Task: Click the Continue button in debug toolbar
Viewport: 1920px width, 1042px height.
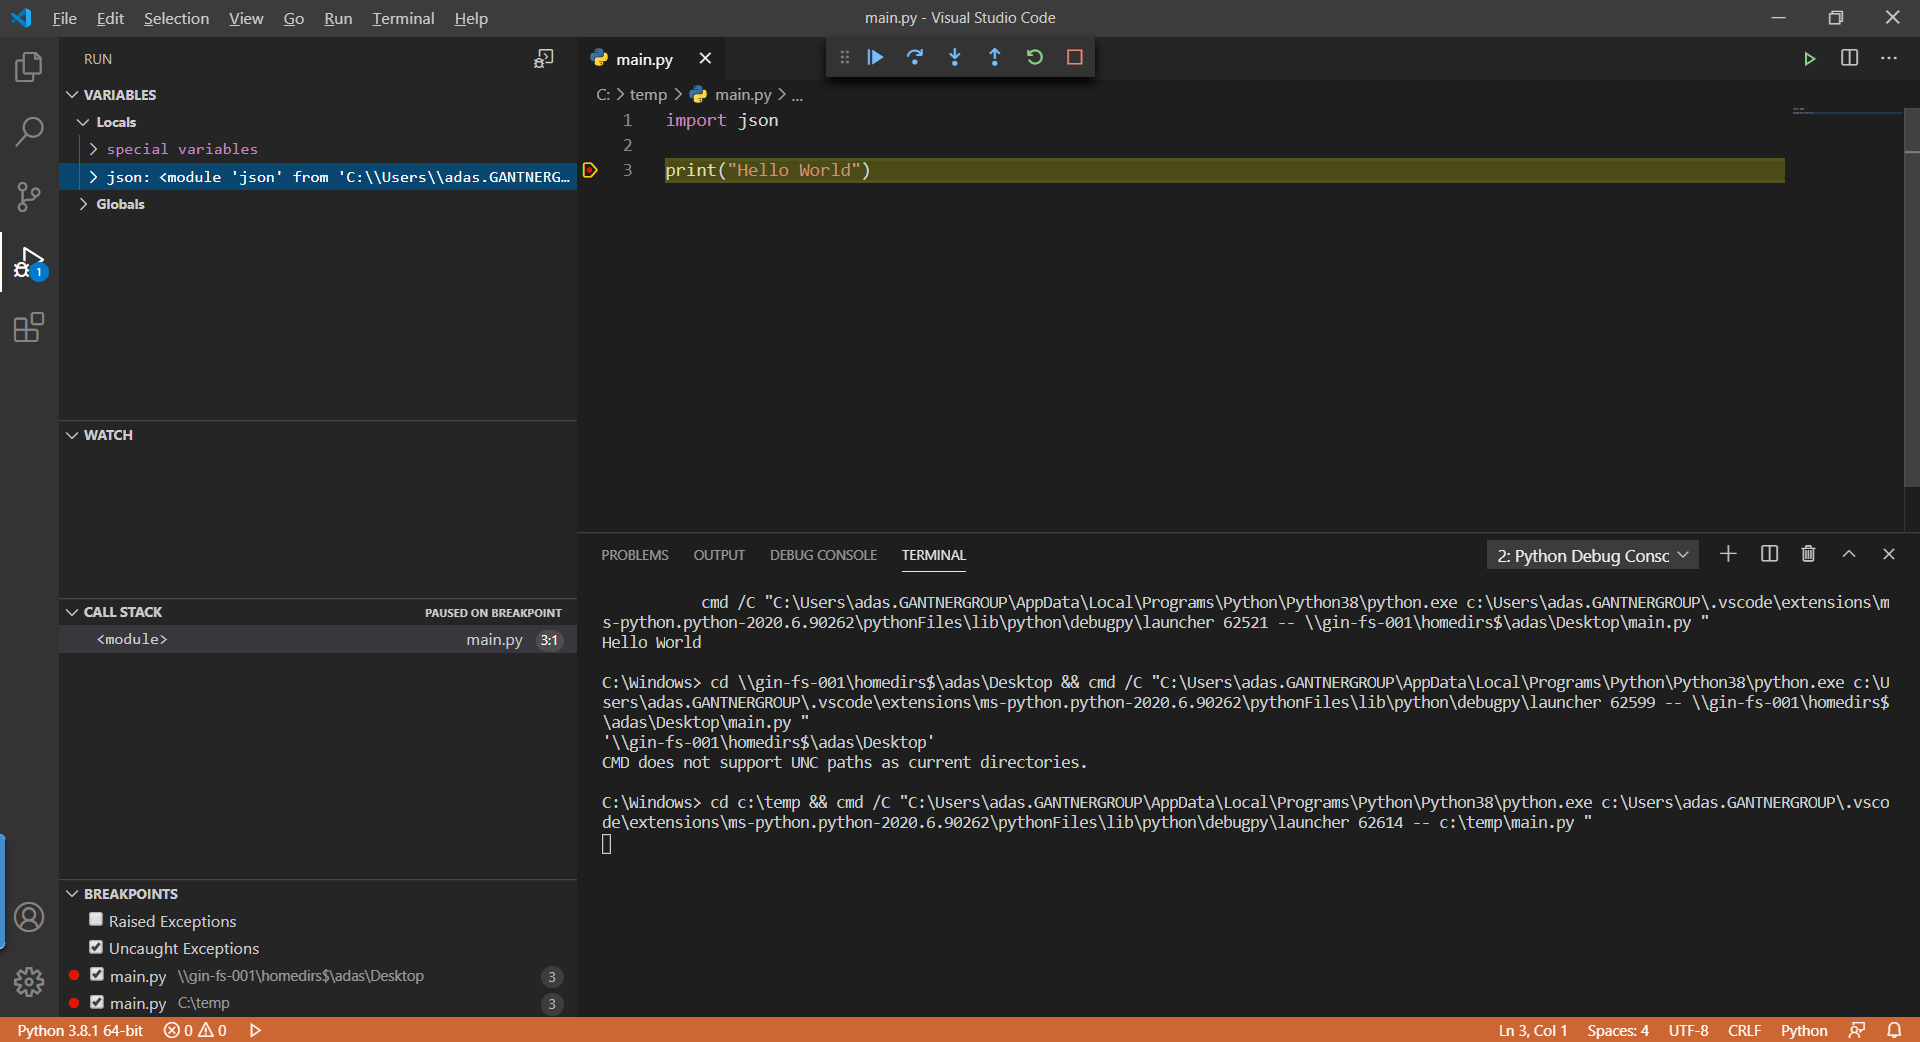Action: pos(875,57)
